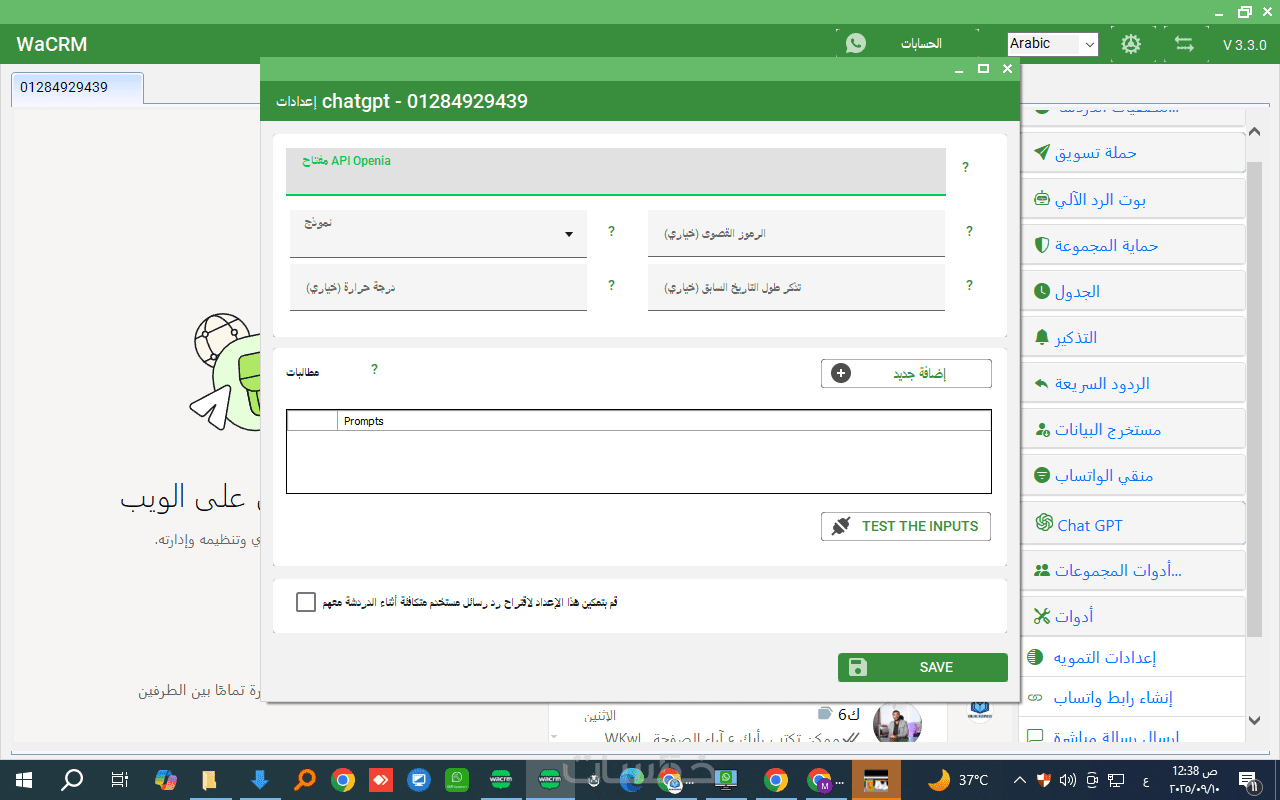Open Windows taskbar search
This screenshot has width=1280, height=800.
pos(72,779)
